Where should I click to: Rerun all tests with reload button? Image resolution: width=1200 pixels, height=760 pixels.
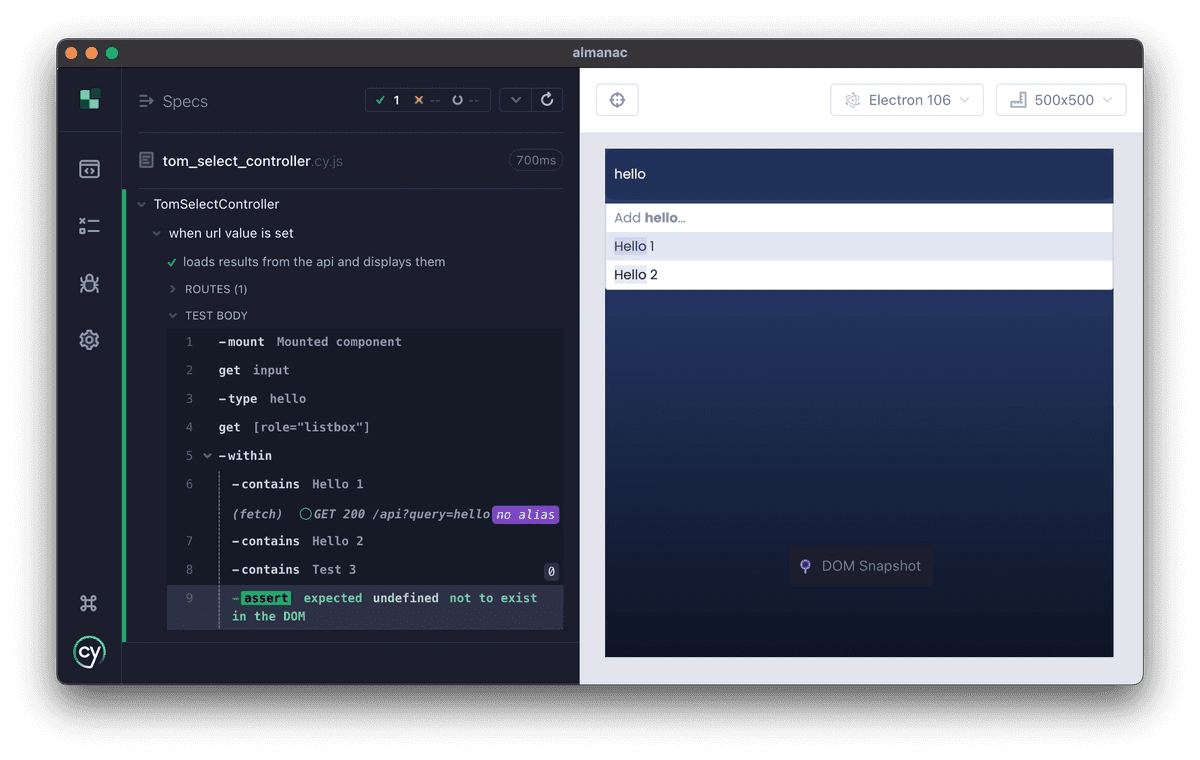[547, 100]
